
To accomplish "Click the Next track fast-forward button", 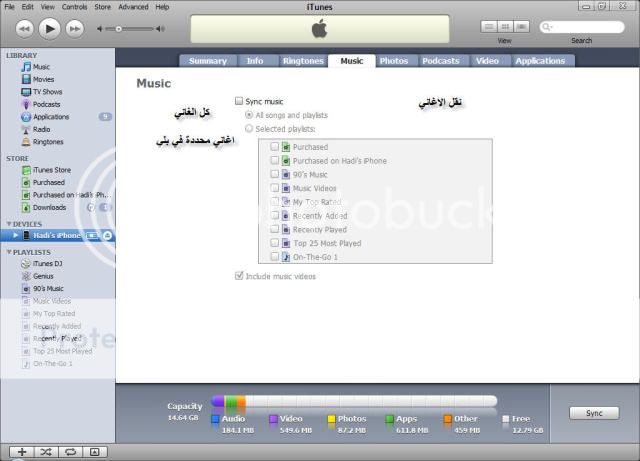I will [x=75, y=29].
